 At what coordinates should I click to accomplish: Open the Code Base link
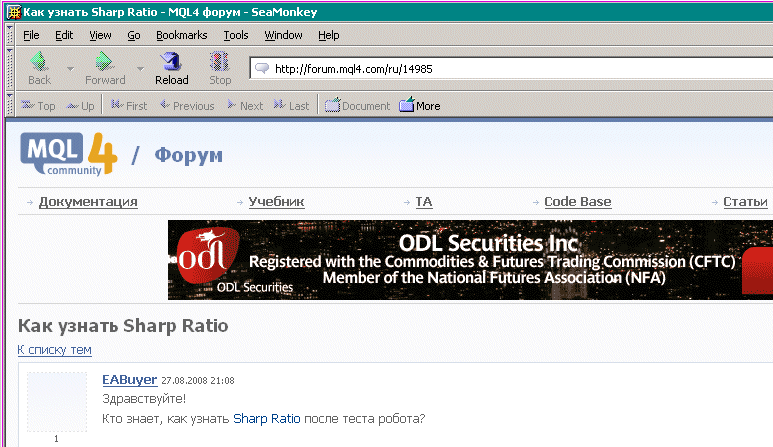click(x=577, y=202)
